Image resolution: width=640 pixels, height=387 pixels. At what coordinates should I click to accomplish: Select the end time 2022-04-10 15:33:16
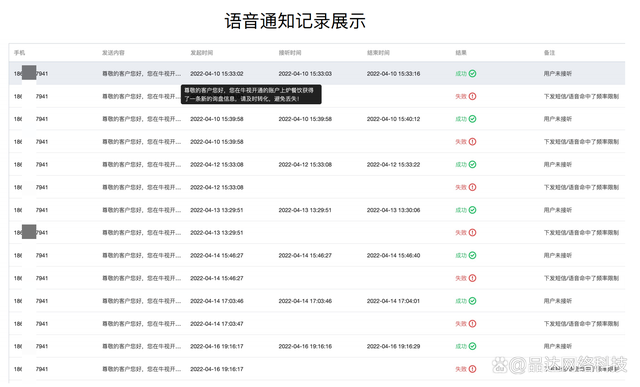(x=393, y=74)
